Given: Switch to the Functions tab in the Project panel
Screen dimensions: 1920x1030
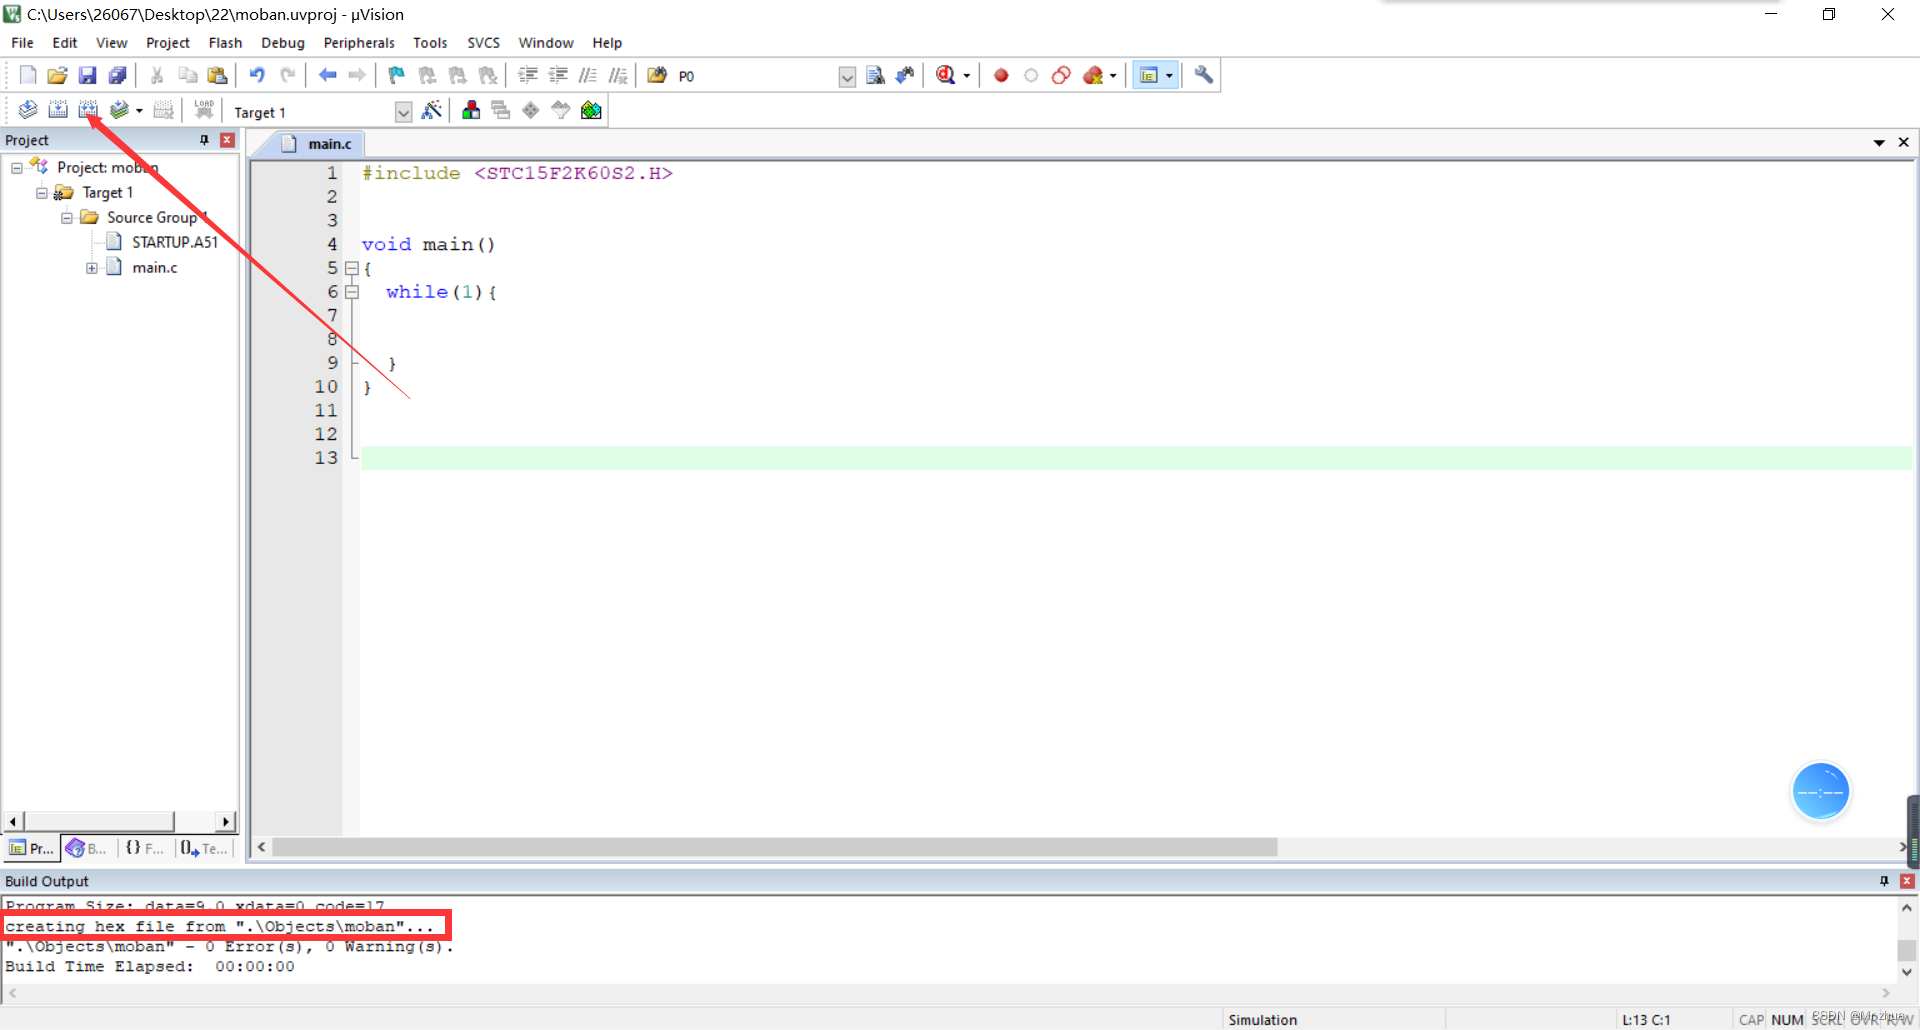Looking at the screenshot, I should click(146, 848).
